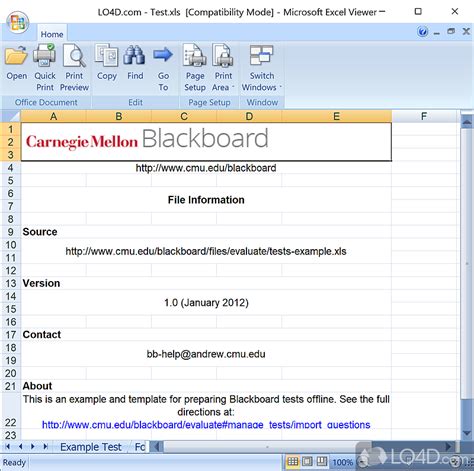474x471 pixels.
Task: Select row 21 header
Action: tap(11, 386)
